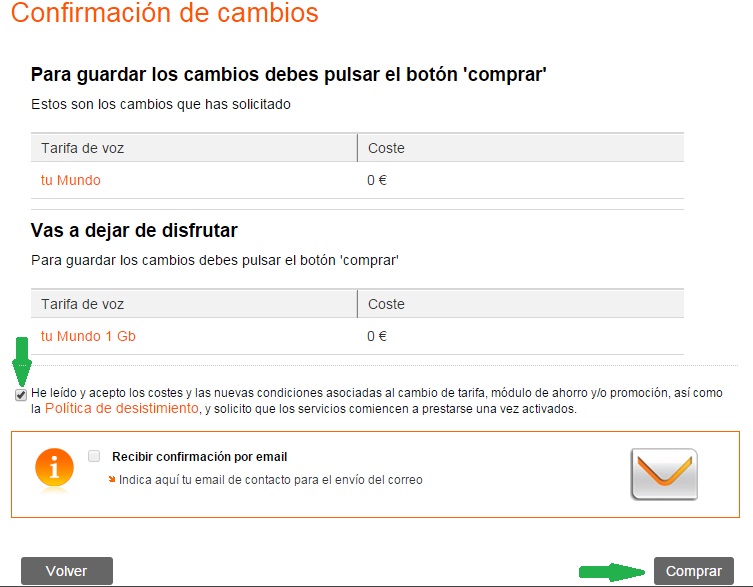Uncheck the 'He leído y acepto' terms checkbox
Viewport: 753px width, 587px height.
coord(21,394)
